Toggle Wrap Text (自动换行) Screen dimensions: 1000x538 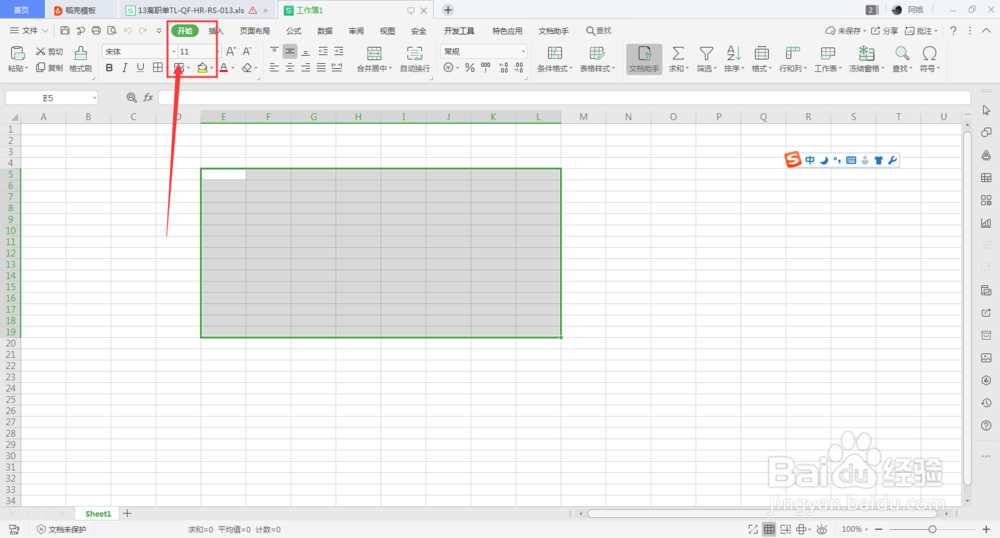(x=415, y=59)
